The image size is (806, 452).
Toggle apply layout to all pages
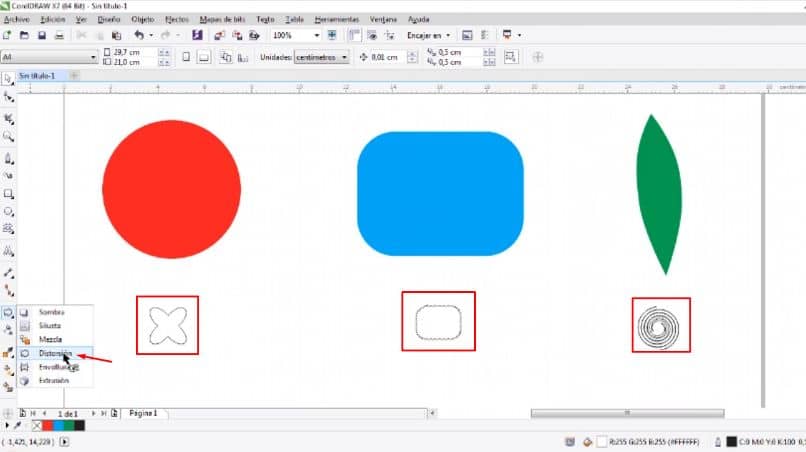click(226, 57)
